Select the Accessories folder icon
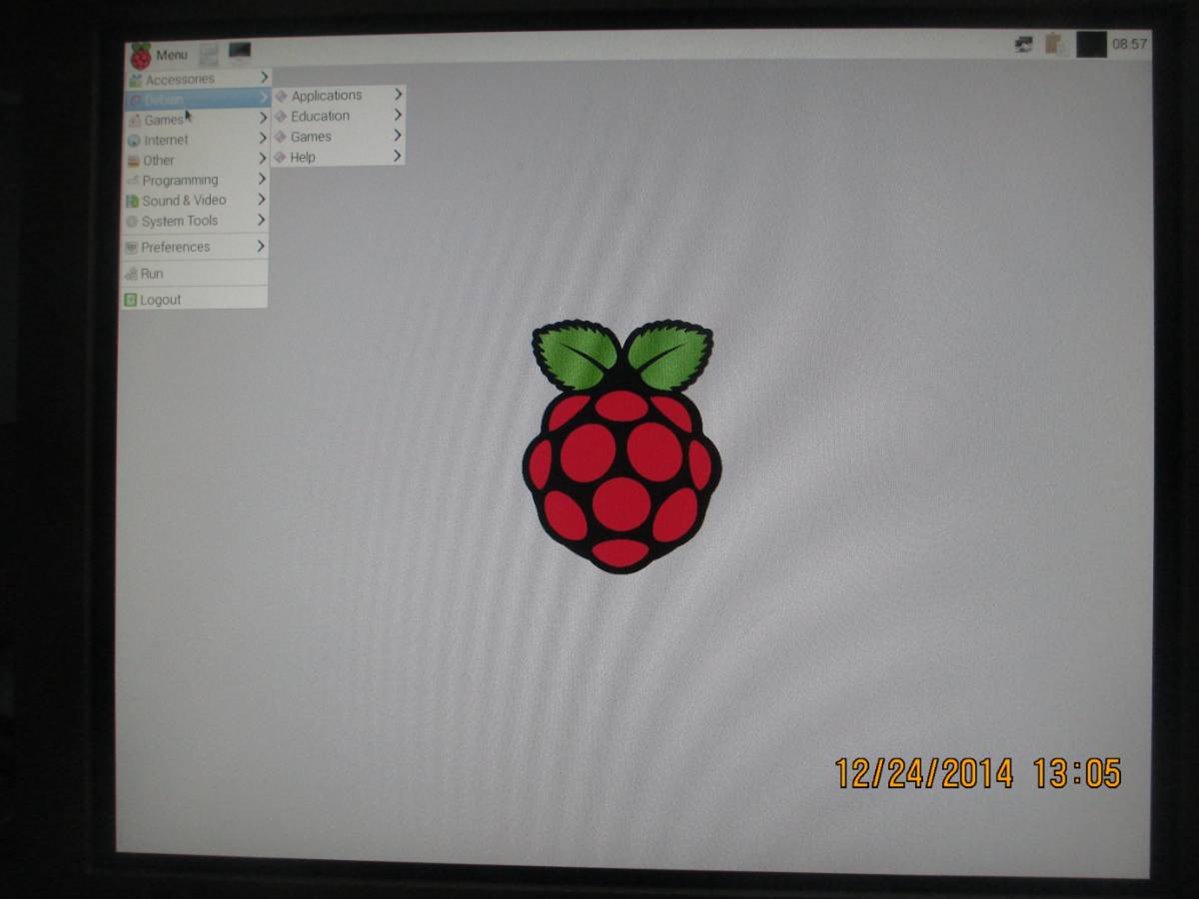Image resolution: width=1199 pixels, height=899 pixels. pos(136,78)
